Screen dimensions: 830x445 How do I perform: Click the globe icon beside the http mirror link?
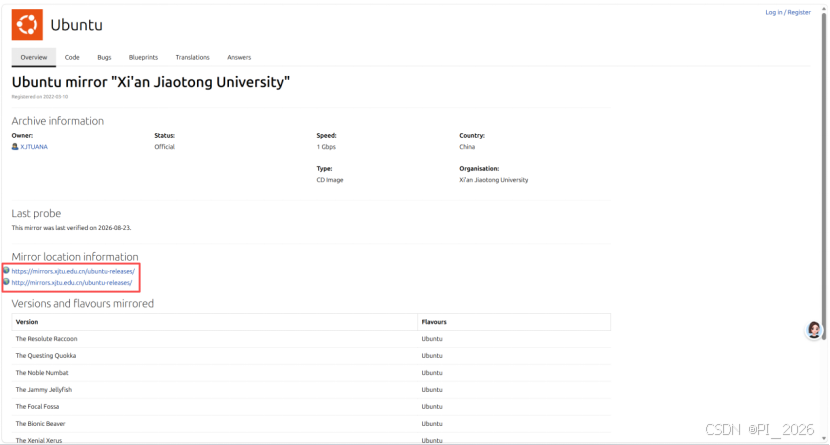6,282
